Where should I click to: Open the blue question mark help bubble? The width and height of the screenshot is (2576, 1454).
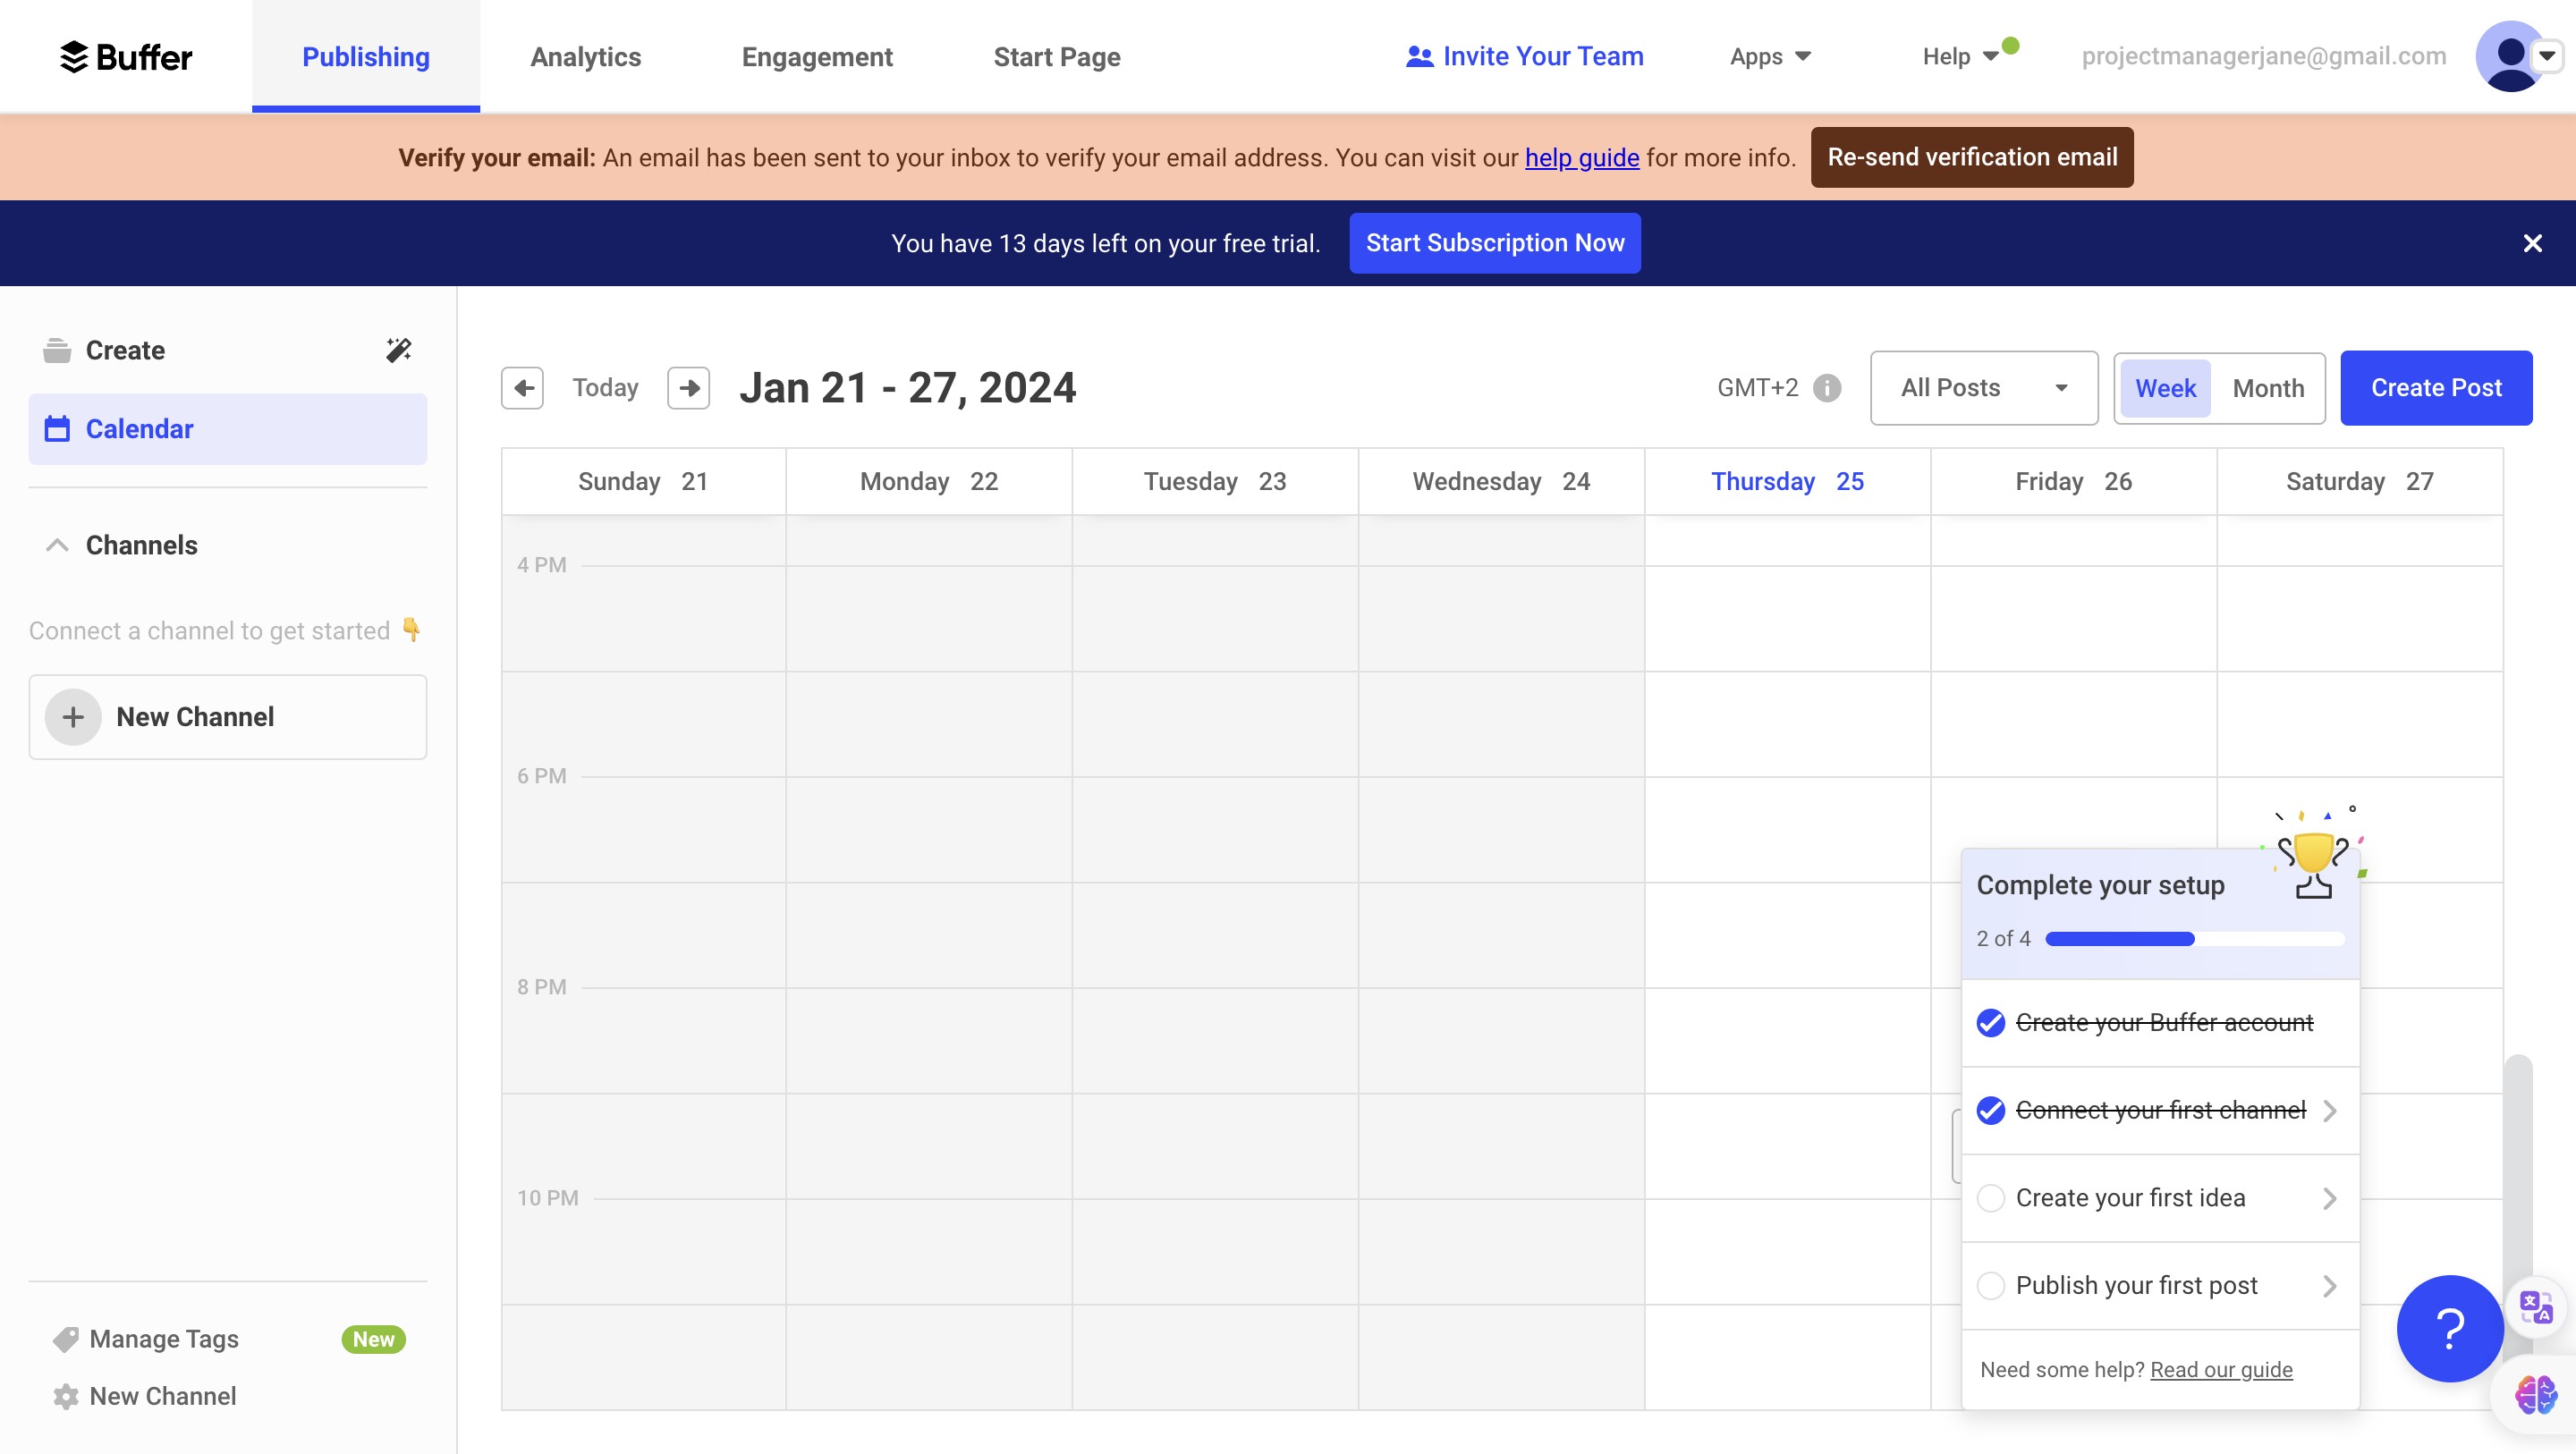(x=2449, y=1328)
